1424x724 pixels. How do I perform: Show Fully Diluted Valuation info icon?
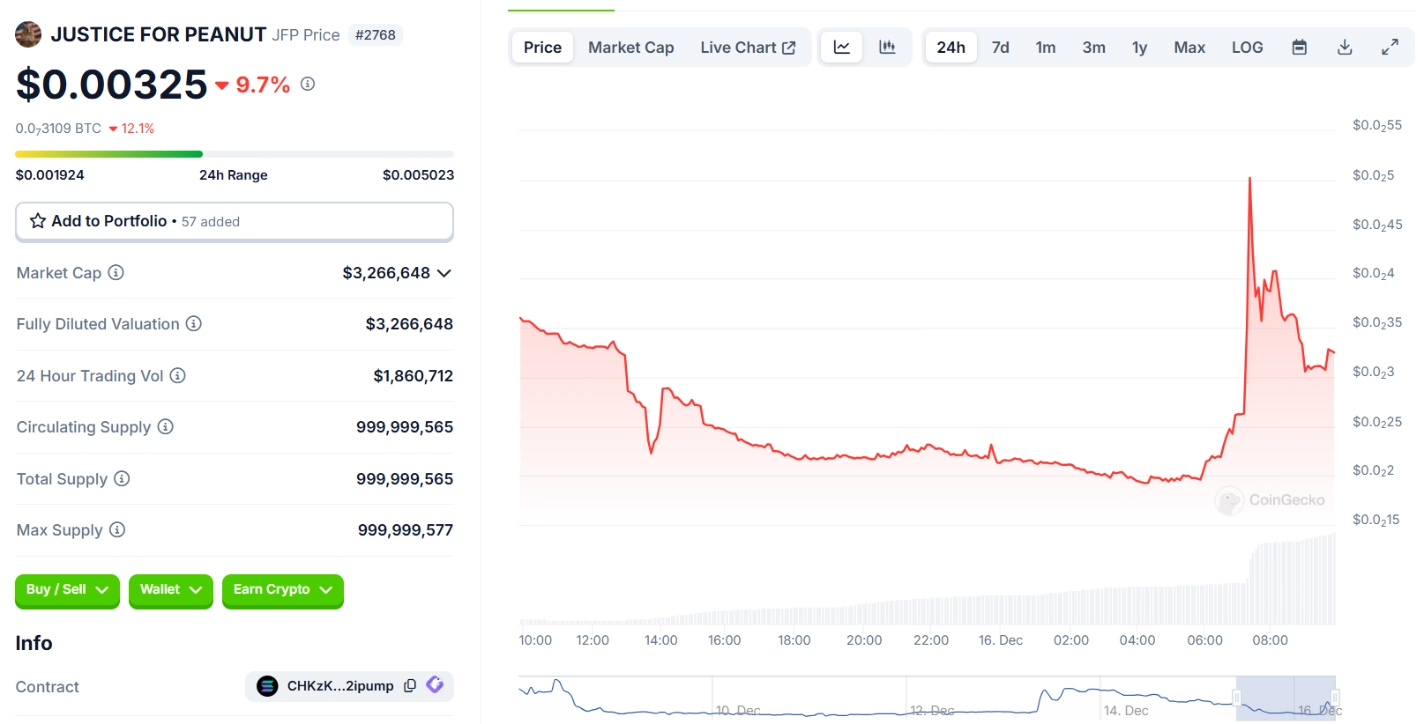point(194,324)
